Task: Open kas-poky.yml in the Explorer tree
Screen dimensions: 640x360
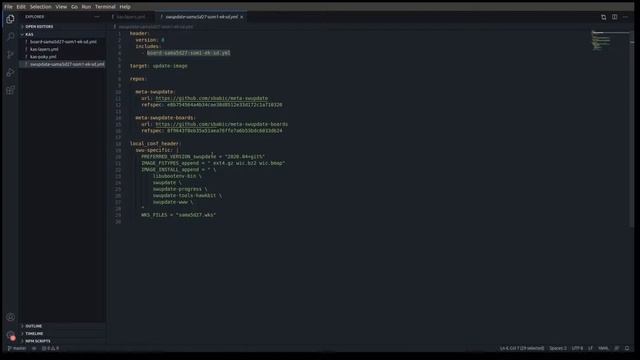Action: [43, 57]
